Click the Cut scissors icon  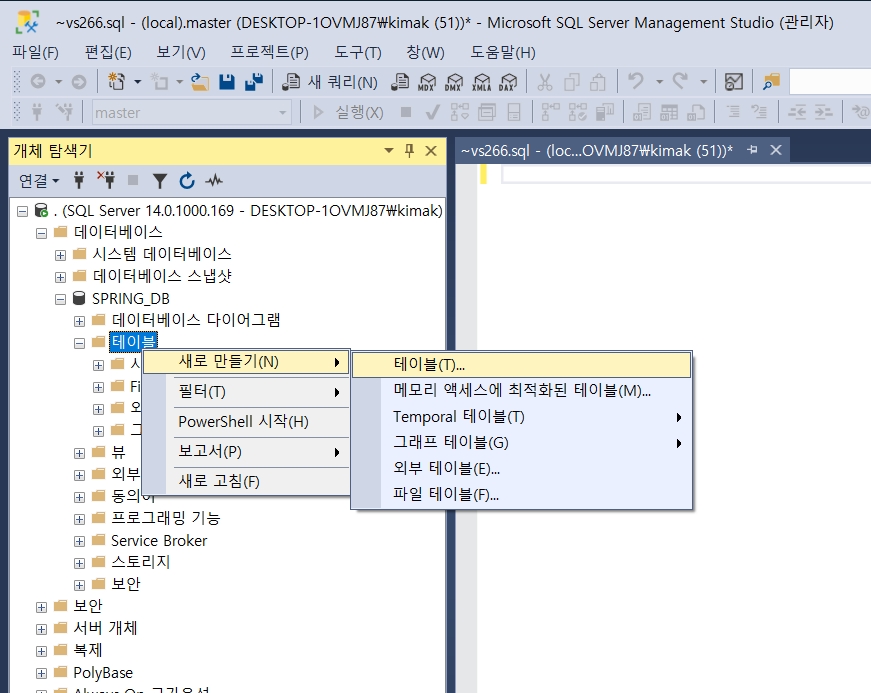click(x=545, y=82)
